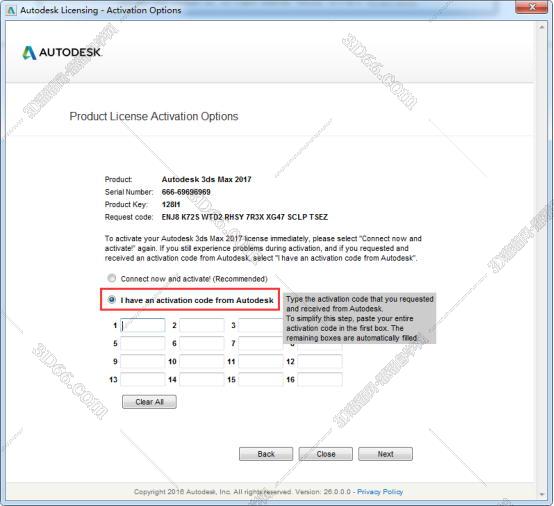The height and width of the screenshot is (506, 554).
Task: Click activation code box 15
Action: pyautogui.click(x=261, y=380)
